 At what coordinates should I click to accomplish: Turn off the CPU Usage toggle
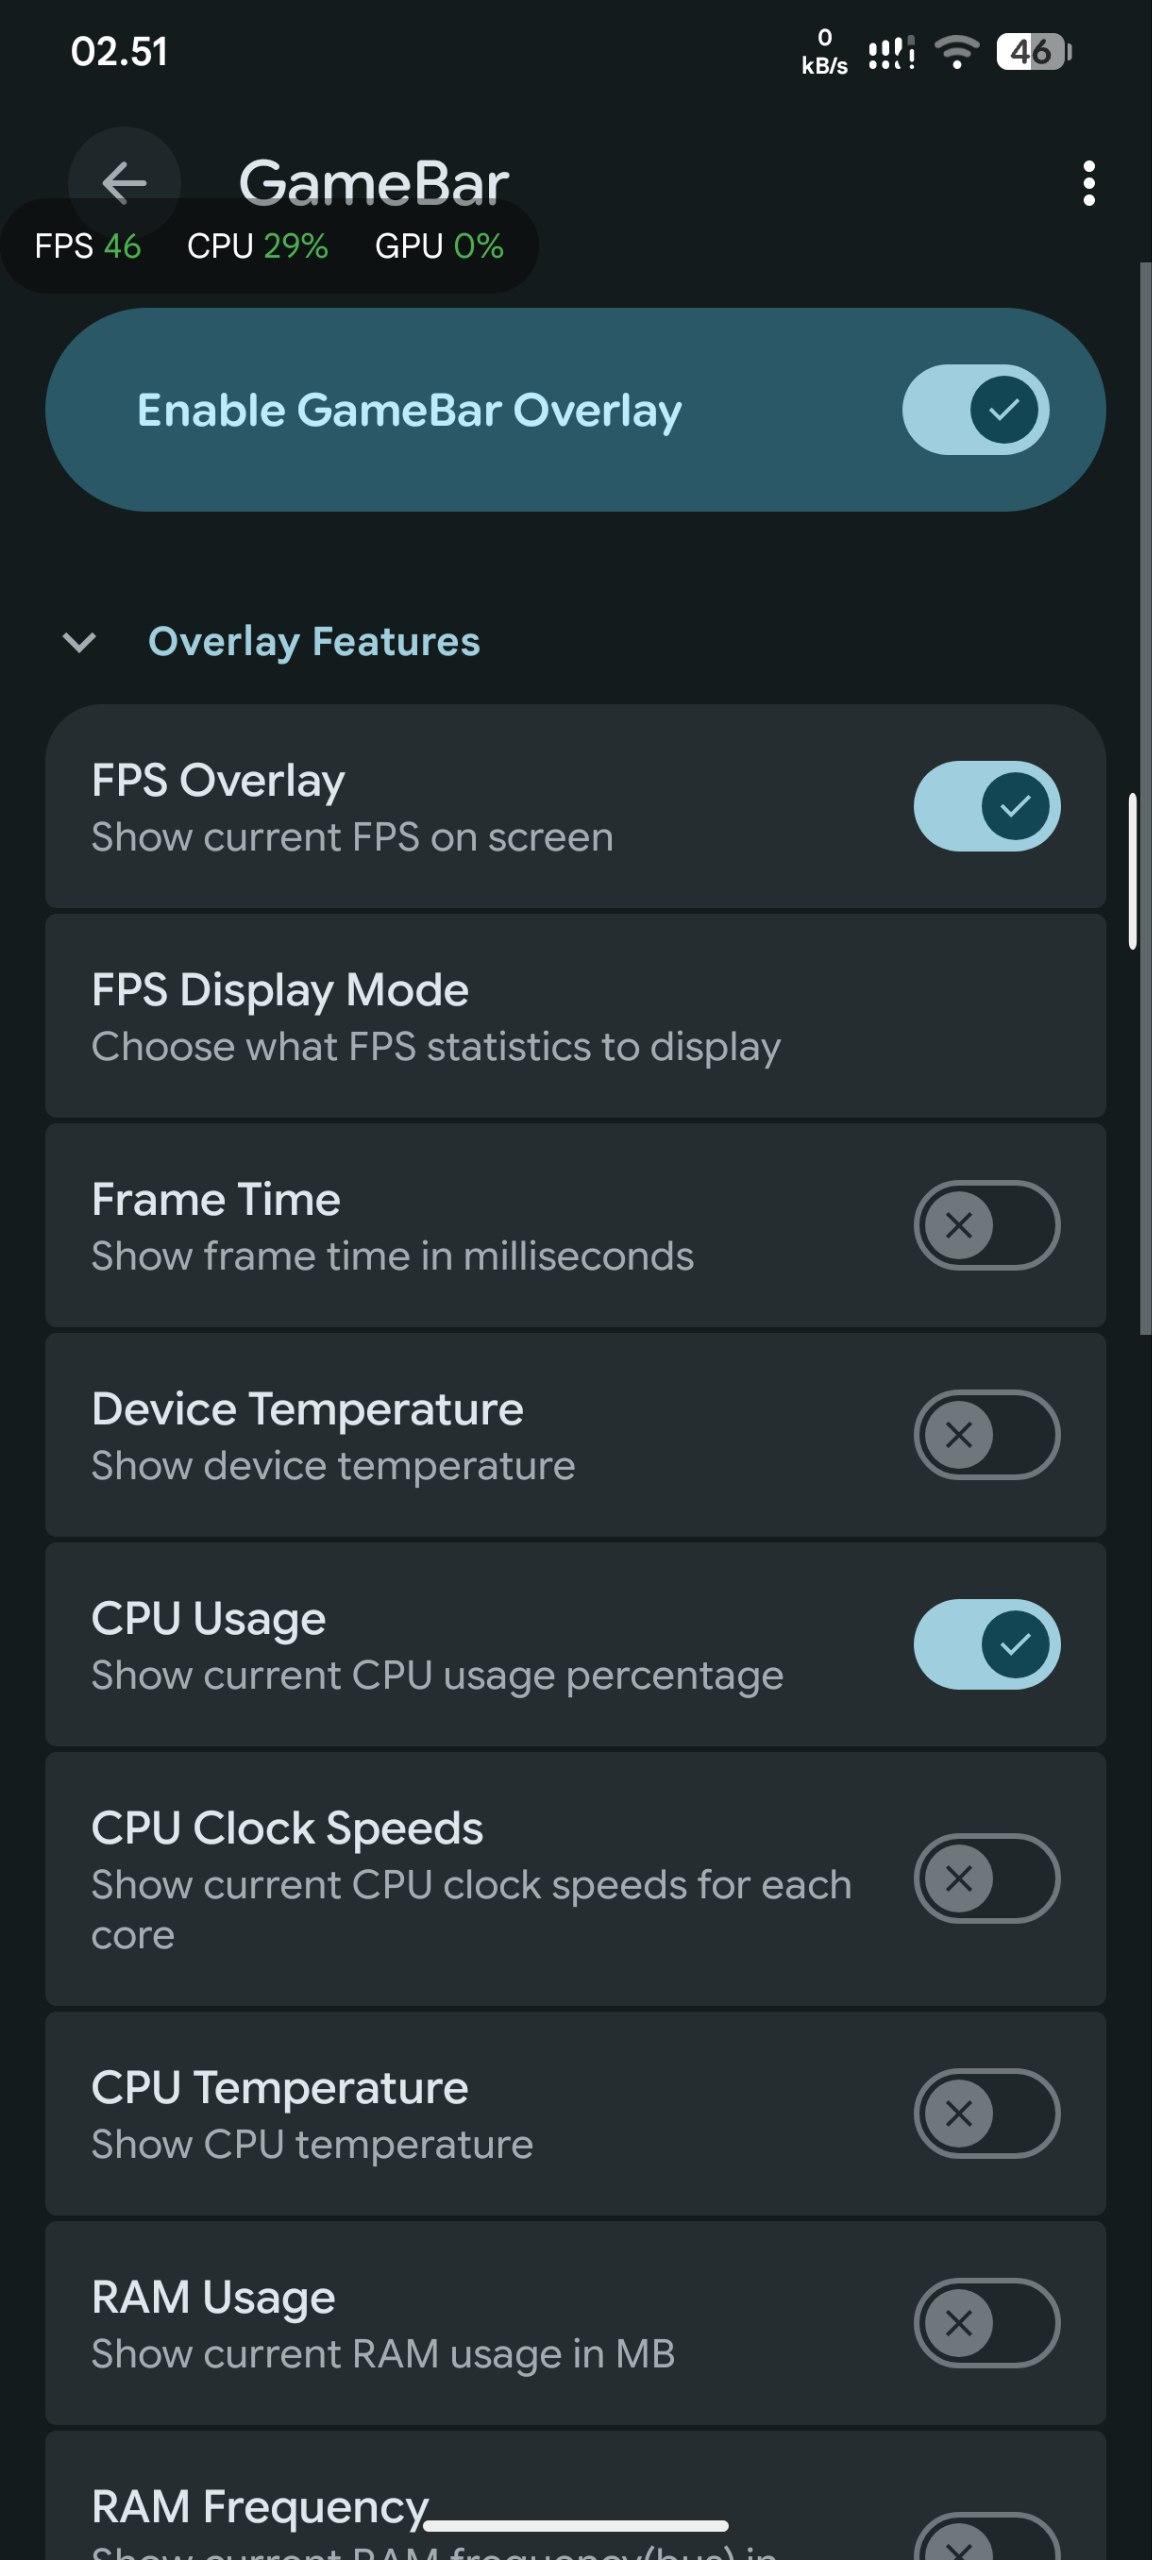pyautogui.click(x=986, y=1644)
